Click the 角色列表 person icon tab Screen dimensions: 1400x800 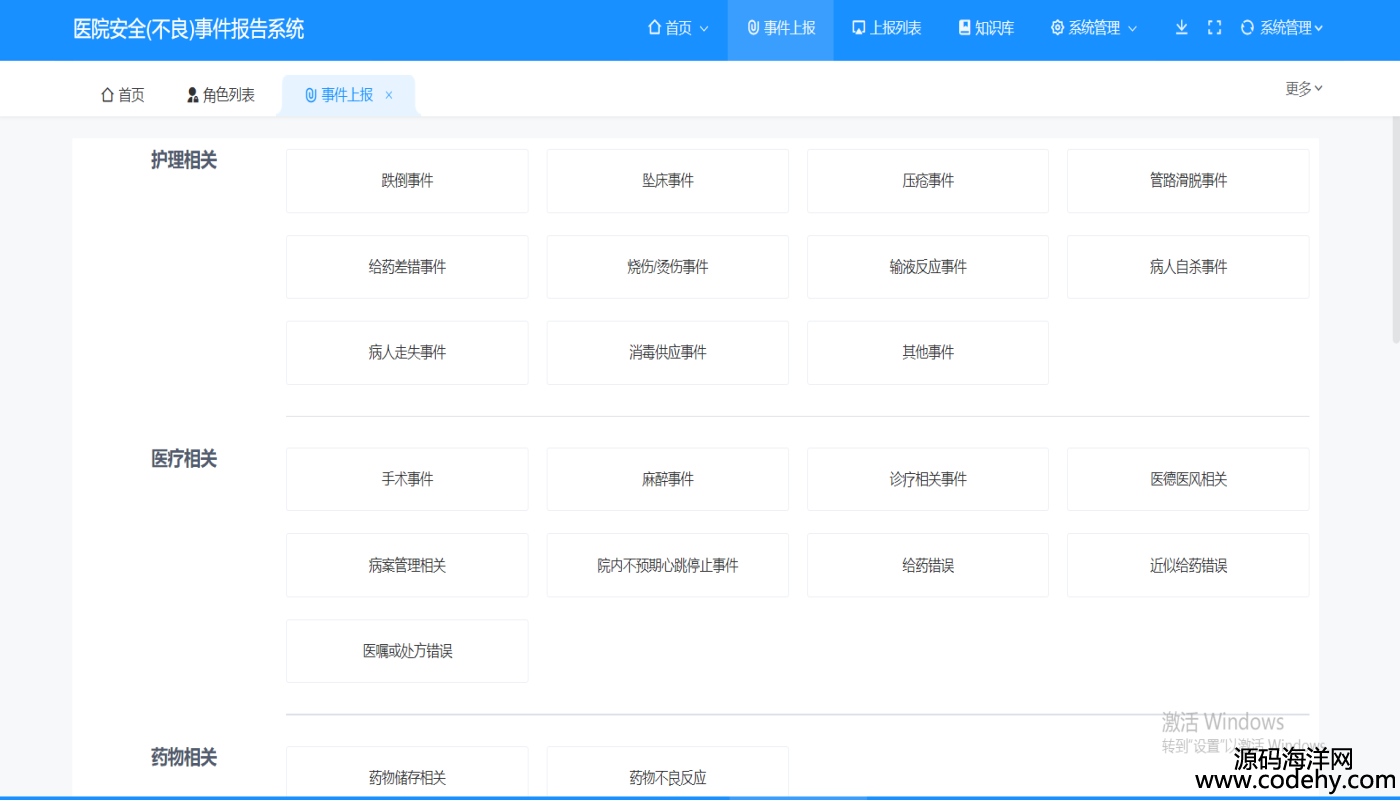[x=193, y=95]
